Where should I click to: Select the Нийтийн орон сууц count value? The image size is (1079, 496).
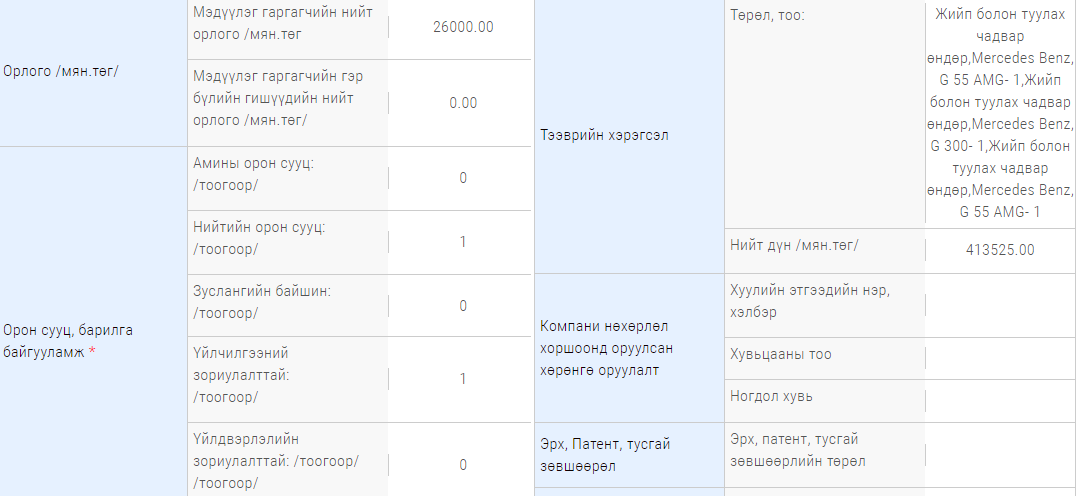tap(463, 242)
